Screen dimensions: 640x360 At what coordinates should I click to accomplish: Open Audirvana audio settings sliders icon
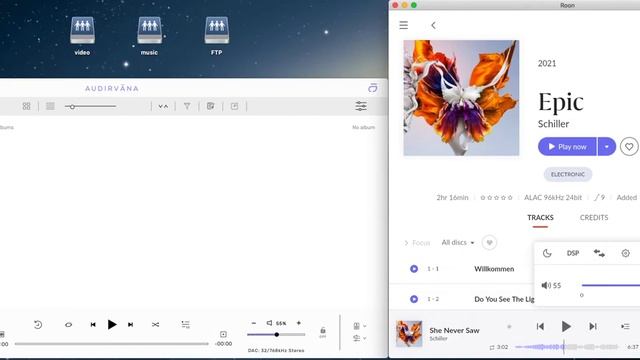(361, 106)
